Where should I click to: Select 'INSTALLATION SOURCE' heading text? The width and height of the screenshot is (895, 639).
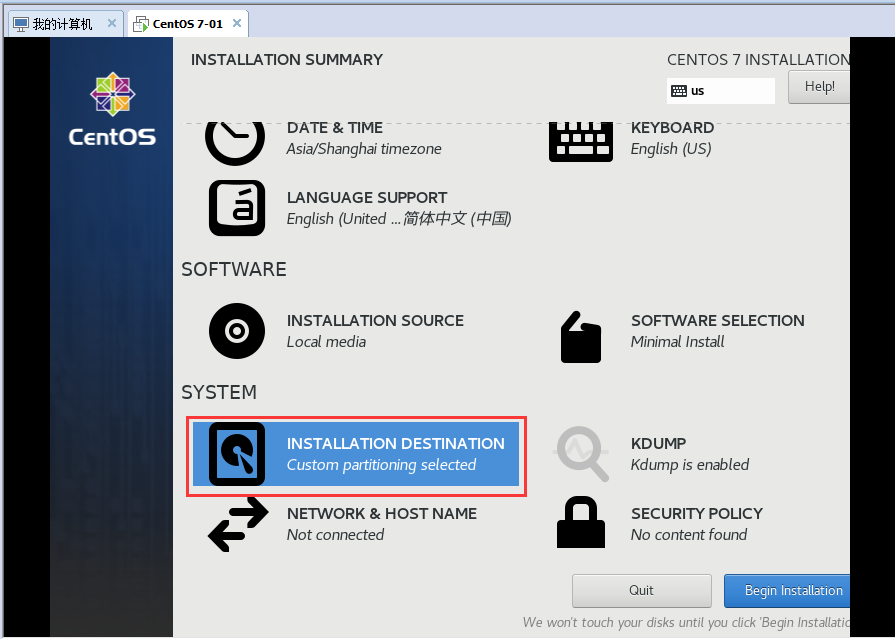click(x=375, y=321)
